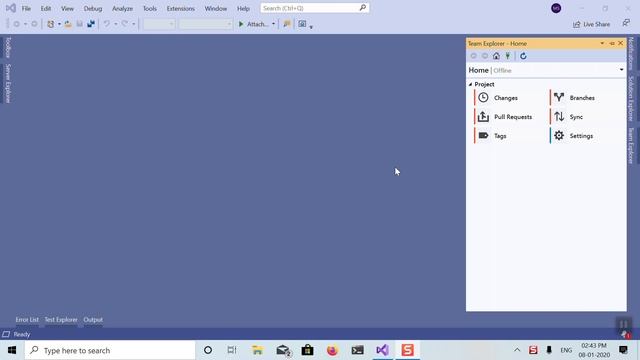
Task: Open the File menu
Action: click(x=26, y=8)
